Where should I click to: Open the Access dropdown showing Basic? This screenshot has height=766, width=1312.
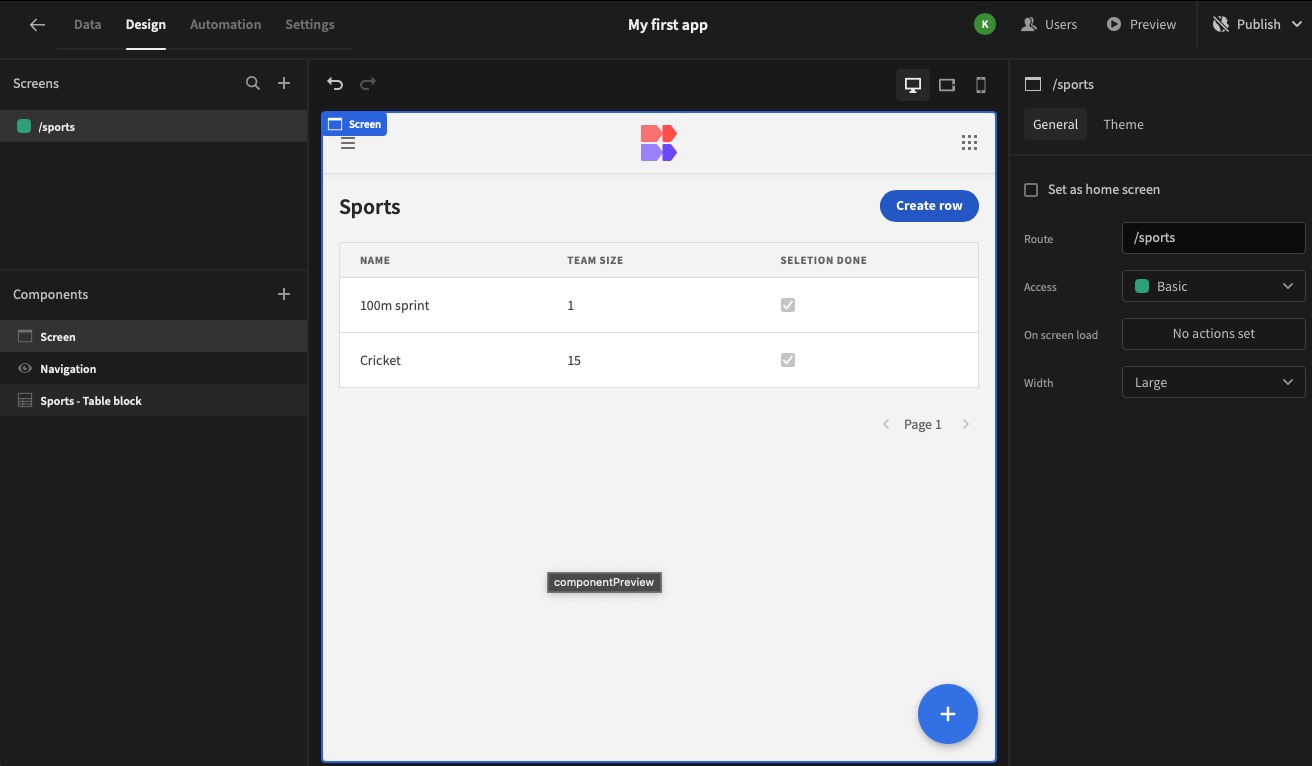1213,286
